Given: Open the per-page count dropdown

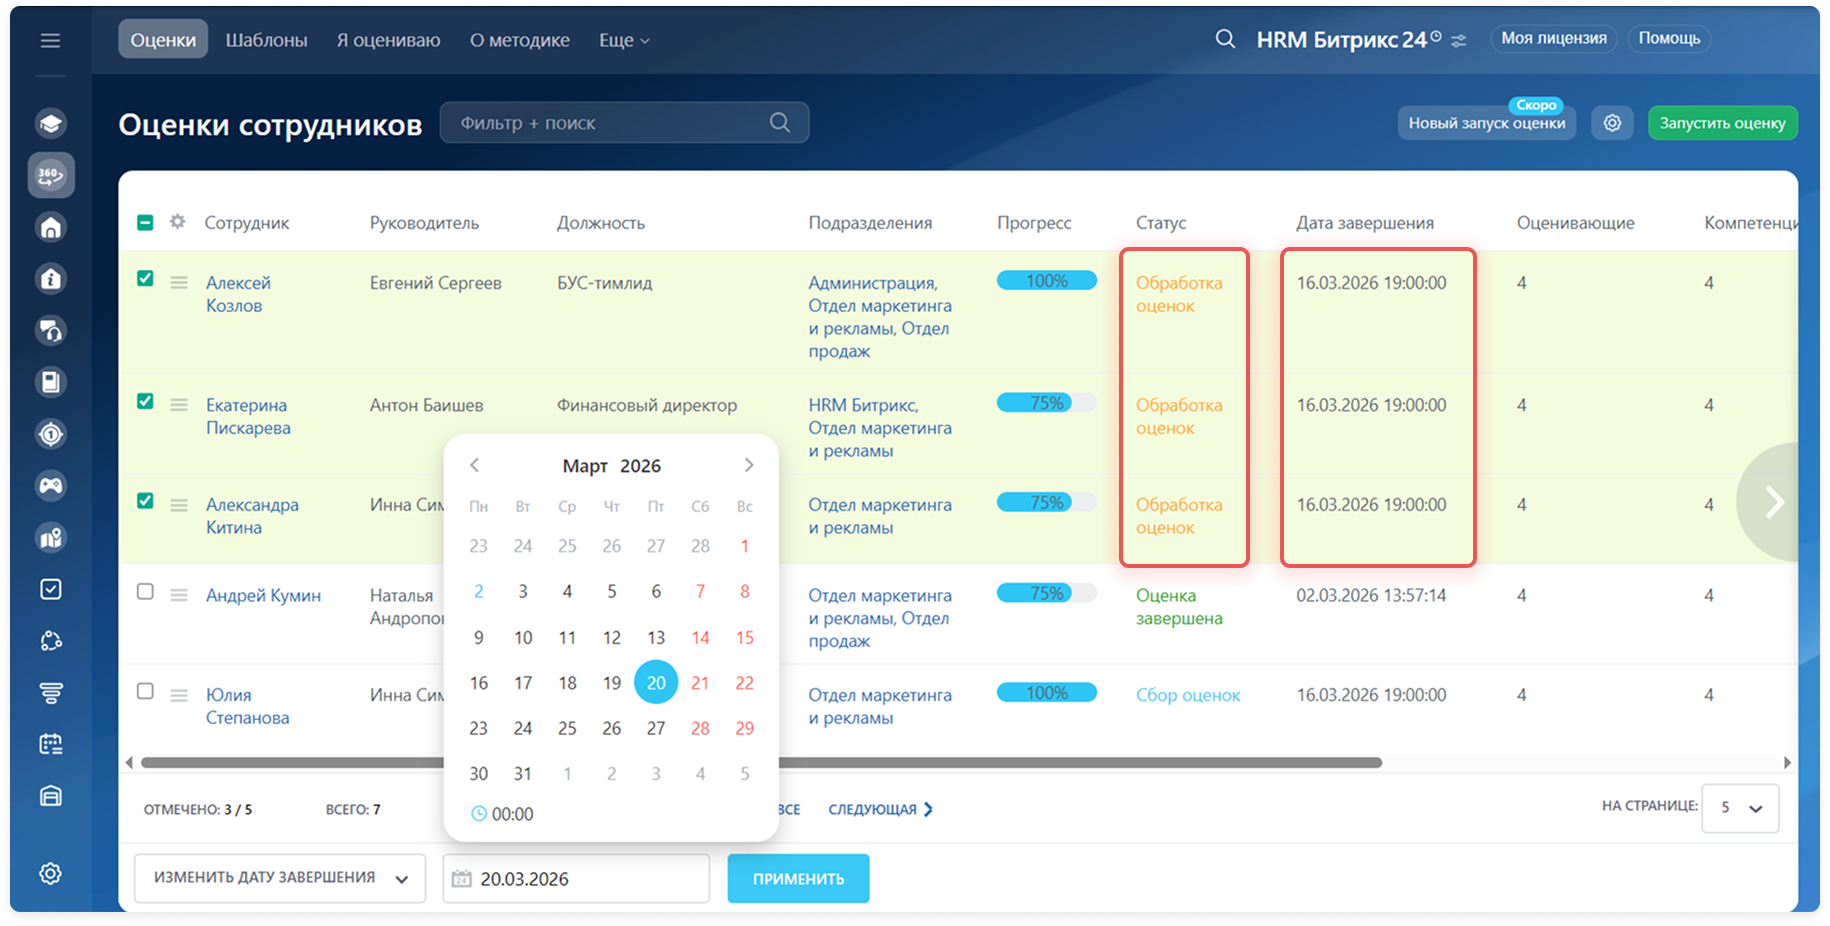Looking at the screenshot, I should tap(1740, 808).
